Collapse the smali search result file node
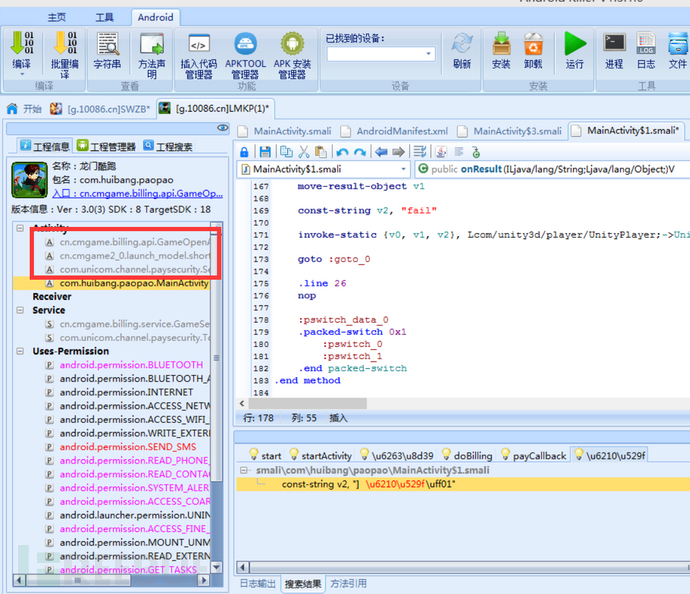Screen dimensions: 690x594 coord(243,470)
